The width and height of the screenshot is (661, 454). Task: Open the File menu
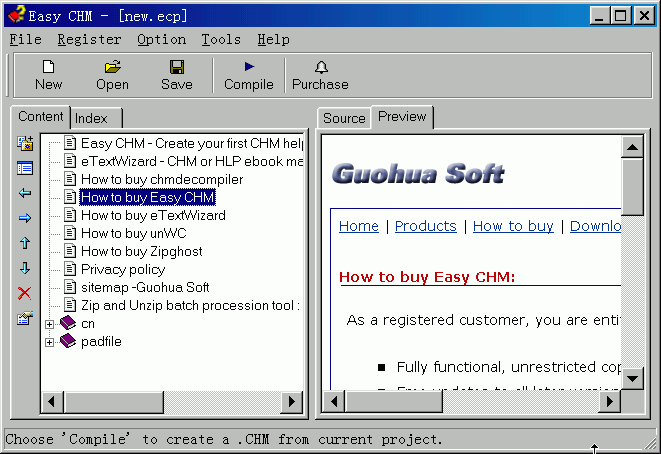click(25, 40)
